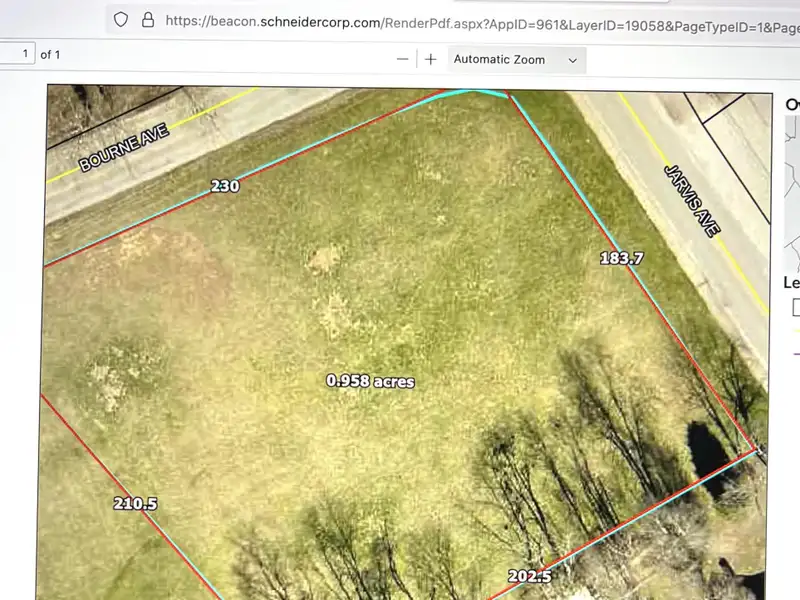The height and width of the screenshot is (600, 800).
Task: Click the yellow line legend swatch
Action: tap(795, 331)
